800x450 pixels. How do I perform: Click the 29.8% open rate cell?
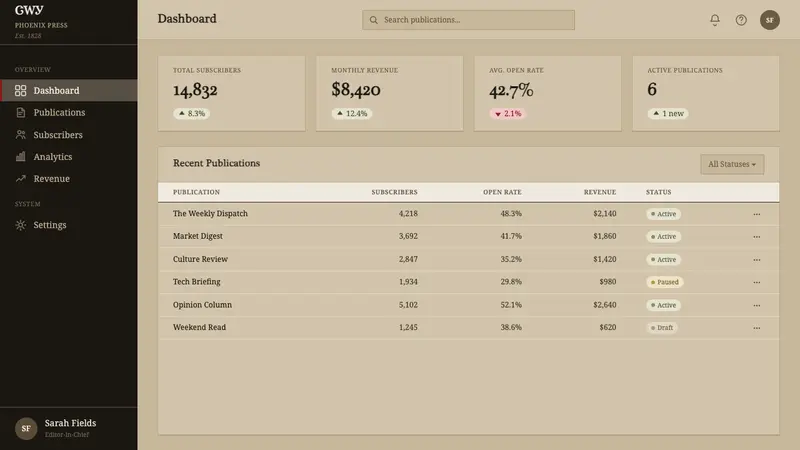click(511, 282)
